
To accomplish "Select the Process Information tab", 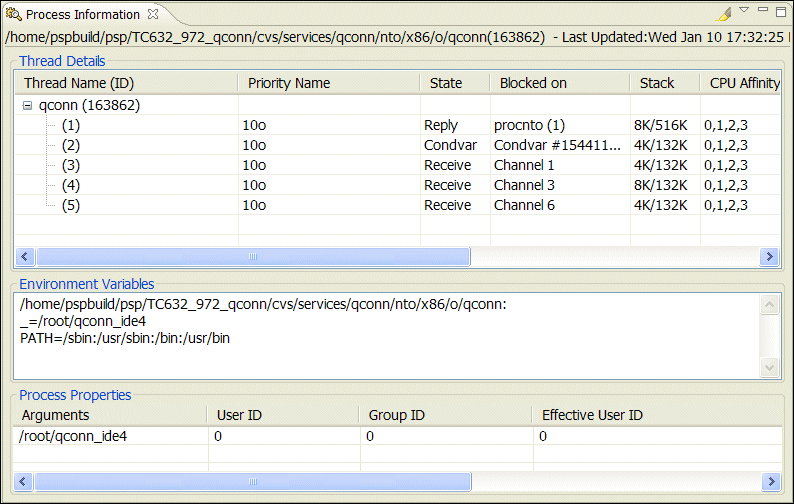I will 82,15.
